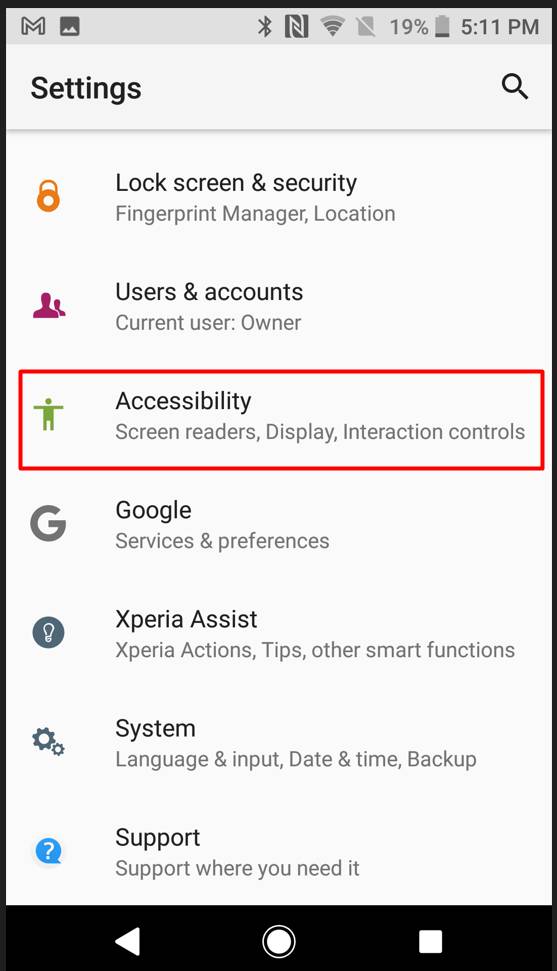The height and width of the screenshot is (971, 557).
Task: Open Google Services & preferences
Action: [279, 525]
